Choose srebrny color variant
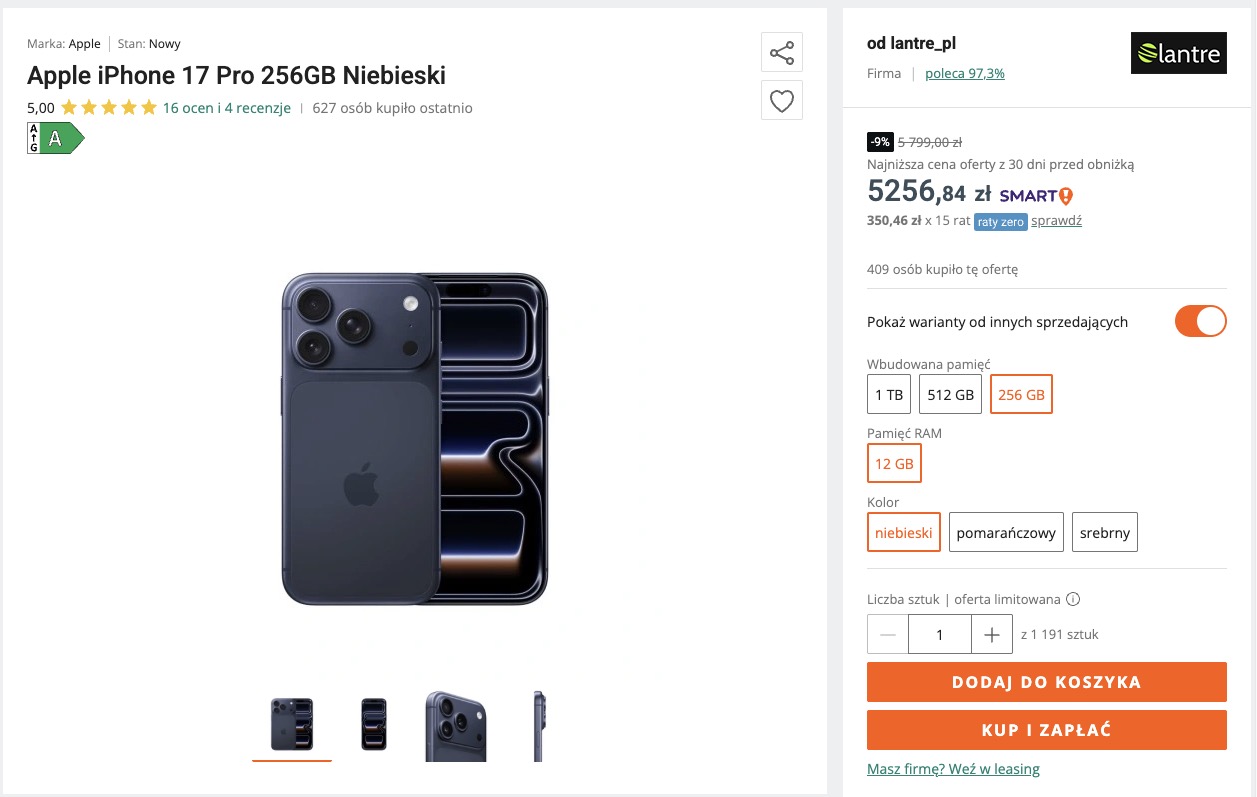The height and width of the screenshot is (797, 1257). pos(1104,533)
